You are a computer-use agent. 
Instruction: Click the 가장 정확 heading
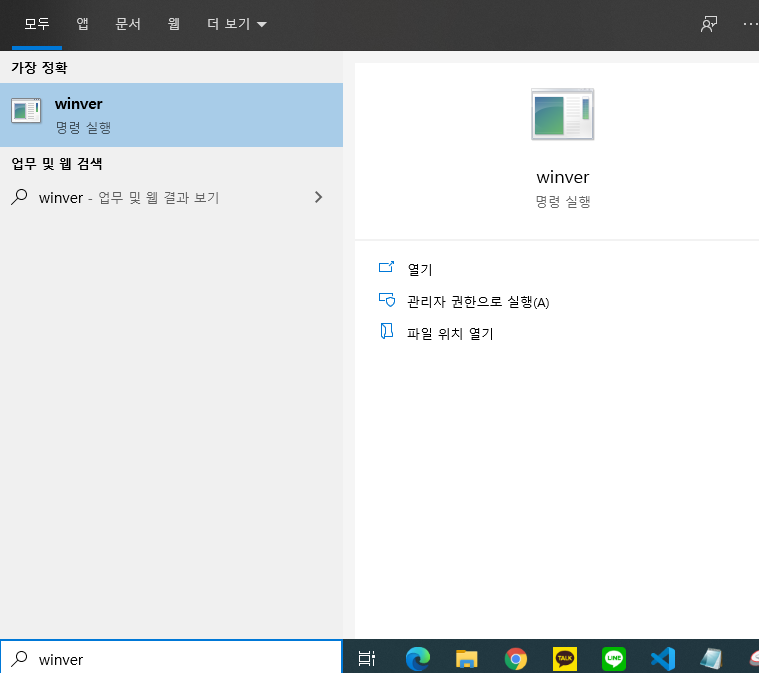pos(39,67)
